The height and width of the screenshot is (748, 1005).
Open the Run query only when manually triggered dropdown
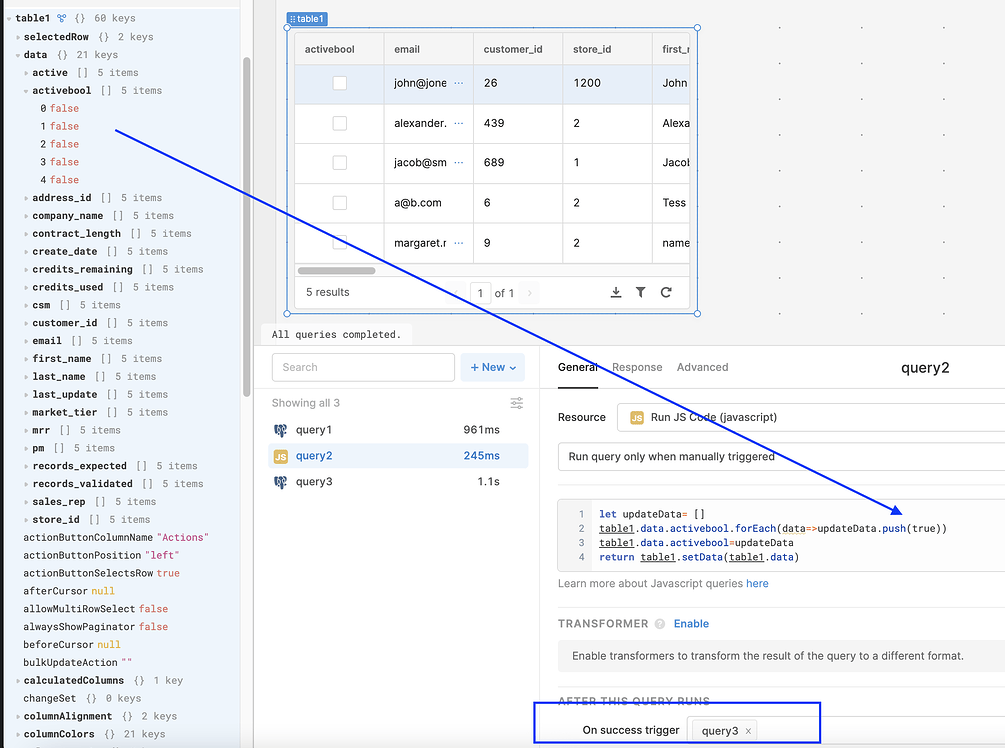click(781, 456)
